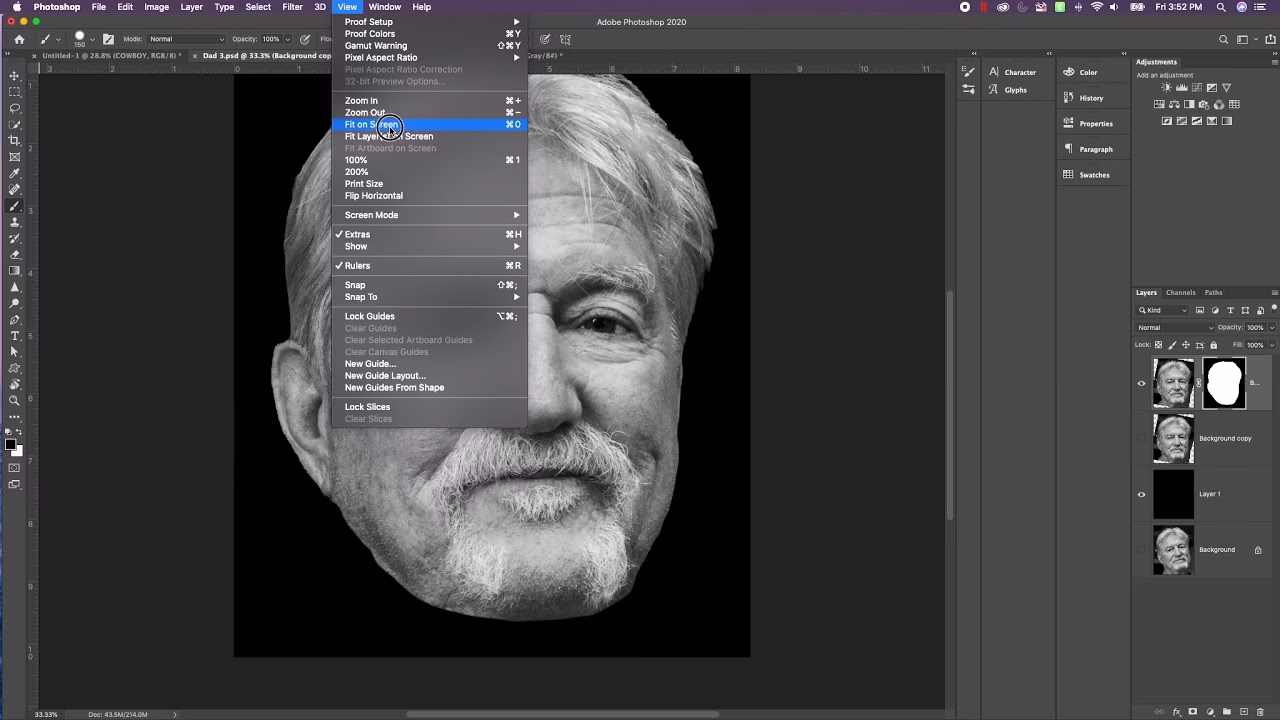Click the add layer mask icon
The image size is (1280, 720).
(1193, 712)
